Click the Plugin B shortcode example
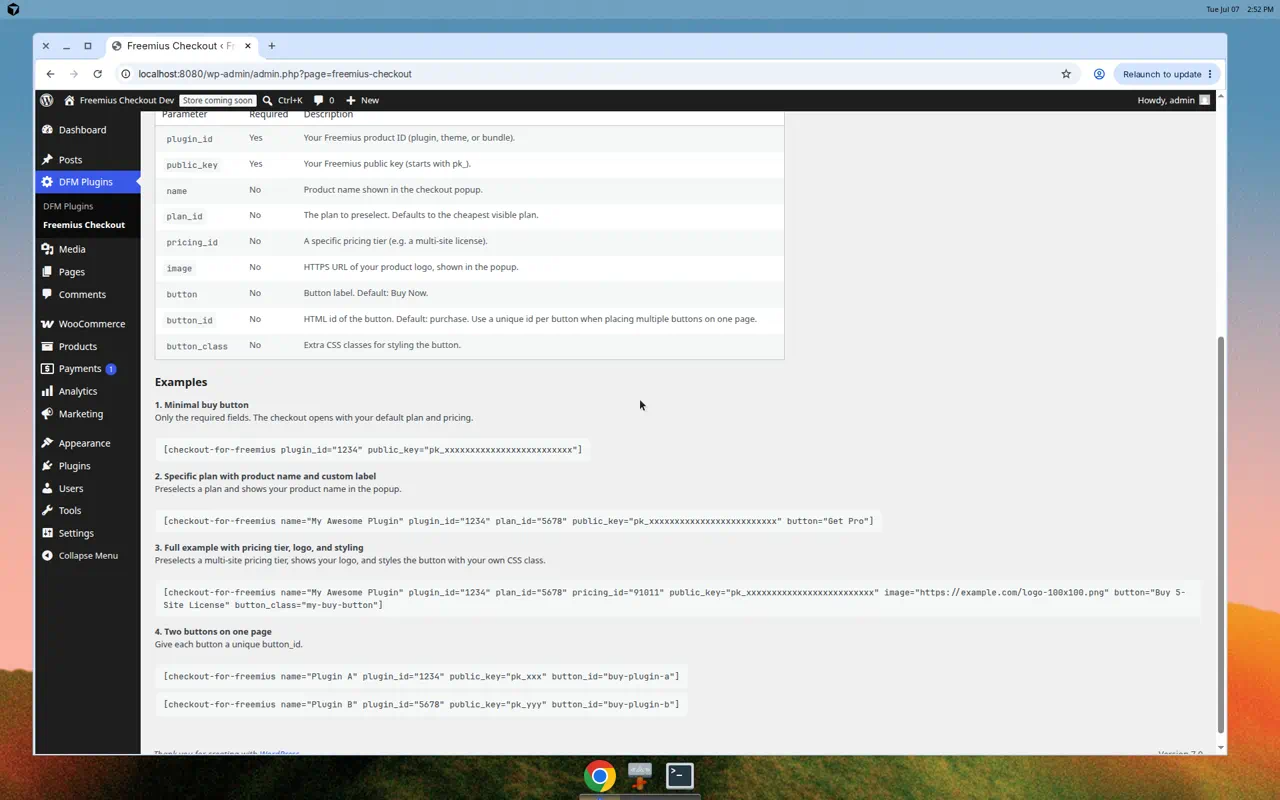Screen dimensions: 1280x800 [421, 704]
